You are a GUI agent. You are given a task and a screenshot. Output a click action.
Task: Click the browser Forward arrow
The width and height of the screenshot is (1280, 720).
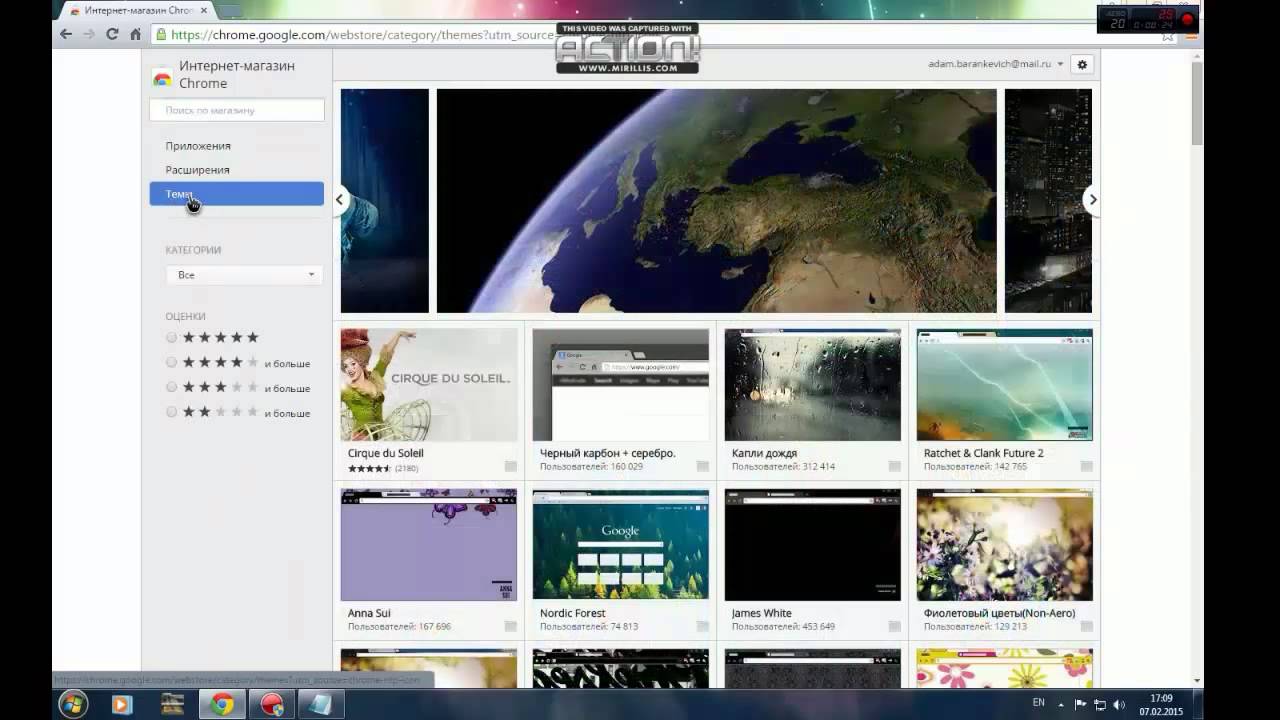[x=89, y=34]
